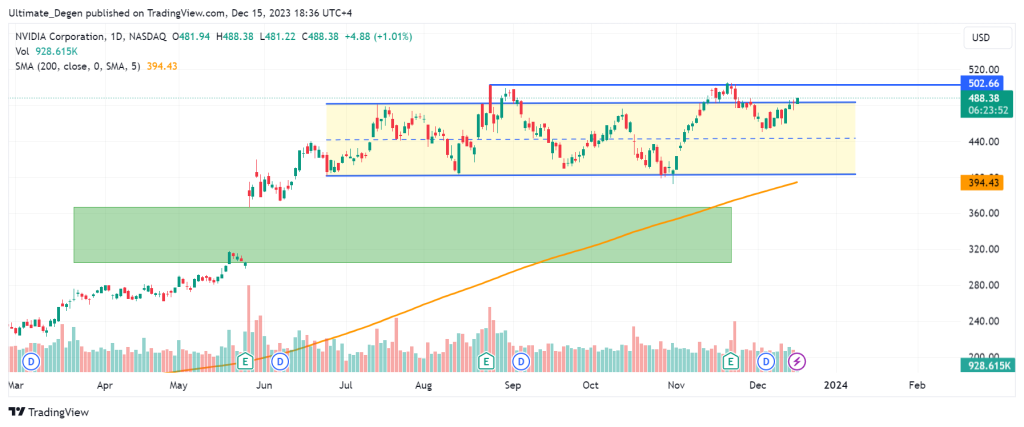Screen dimensions: 1024x427
Task: Open the late-August earnings E marker
Action: click(486, 360)
